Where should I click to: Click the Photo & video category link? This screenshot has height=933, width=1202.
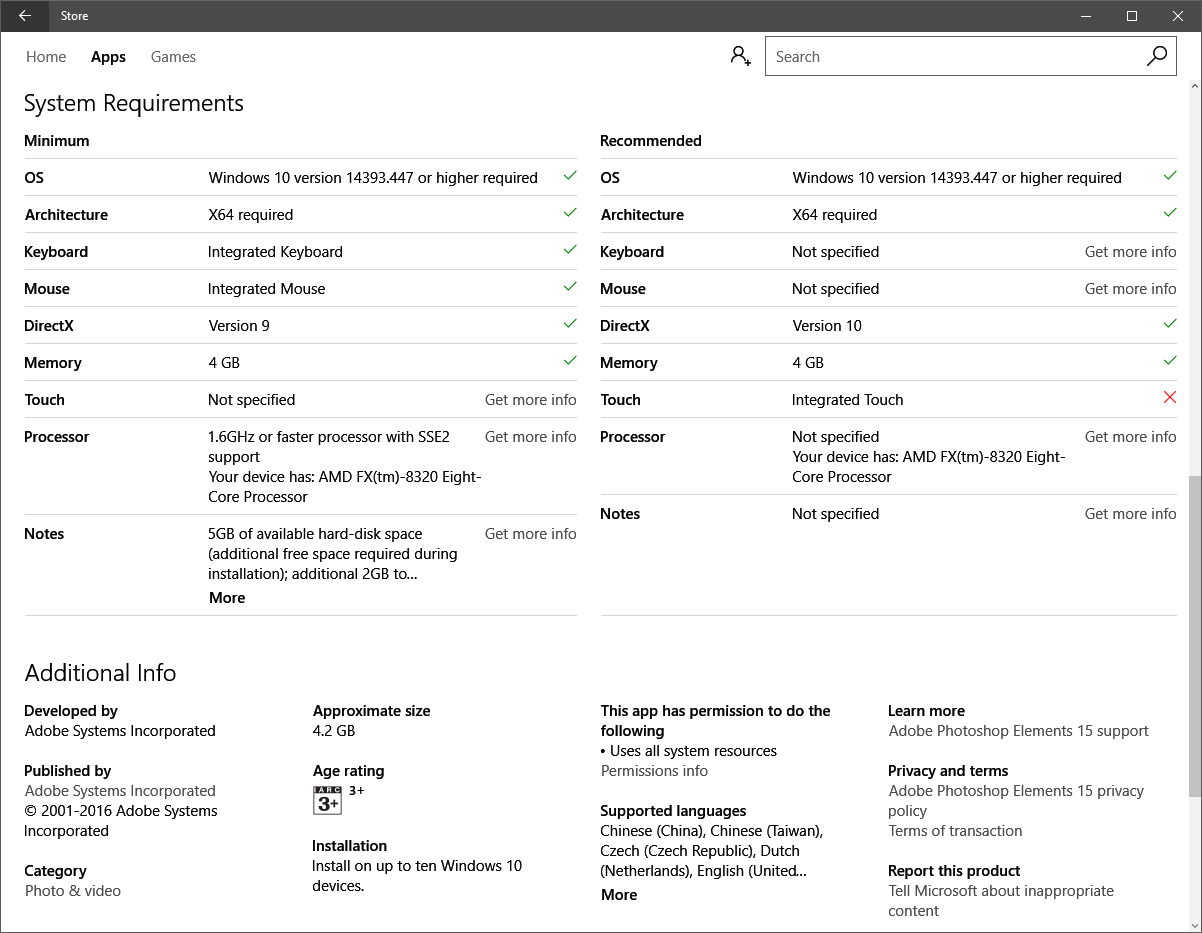pyautogui.click(x=73, y=891)
